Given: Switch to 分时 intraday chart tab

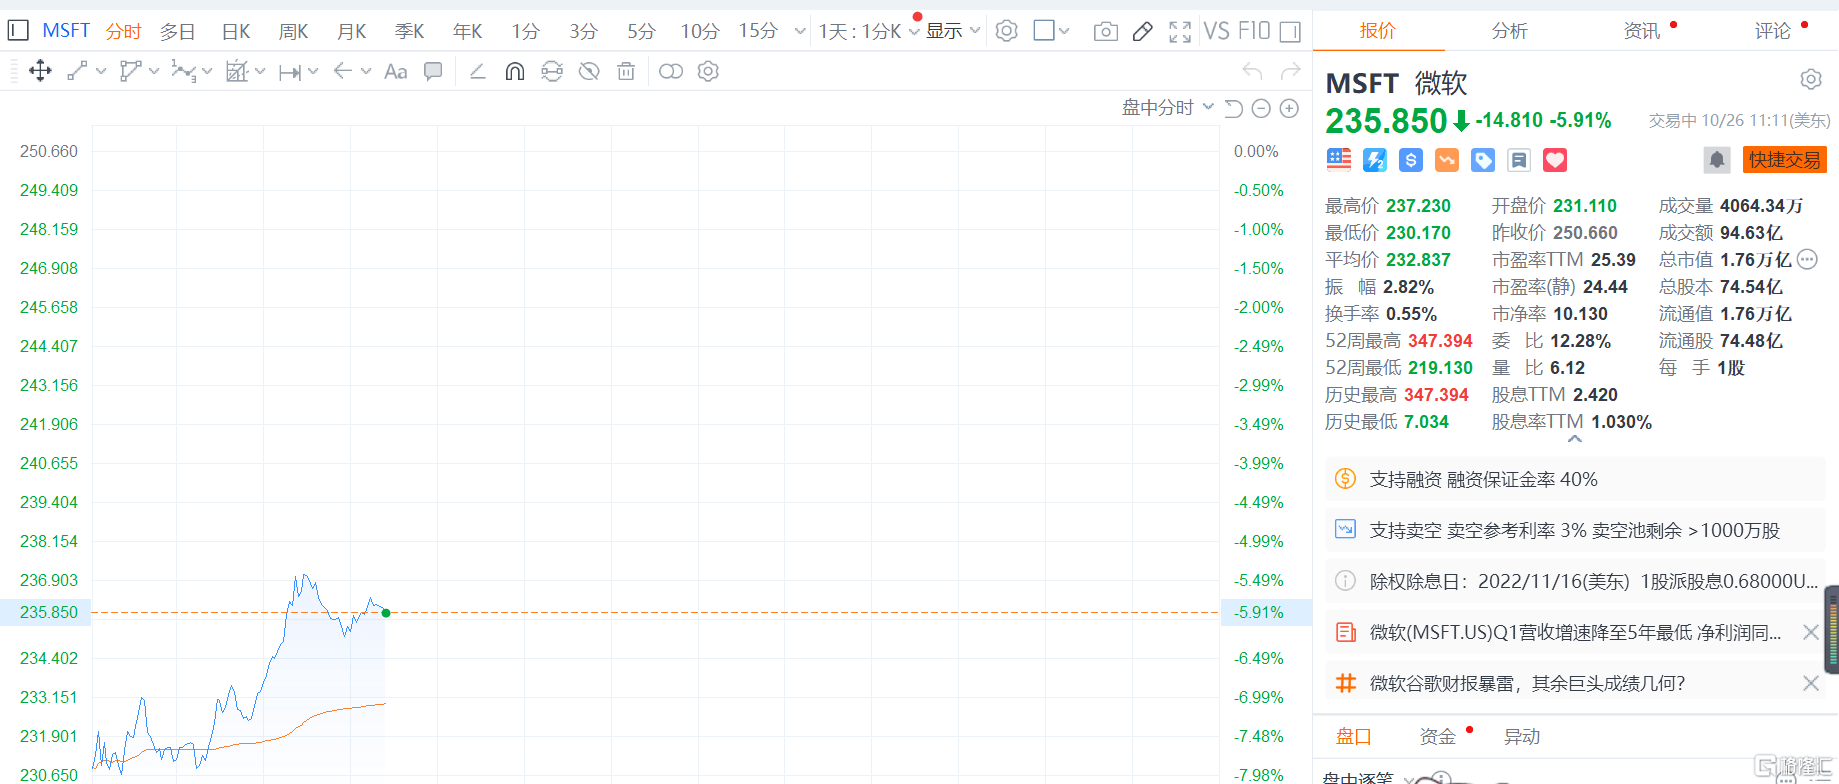Looking at the screenshot, I should (x=123, y=31).
